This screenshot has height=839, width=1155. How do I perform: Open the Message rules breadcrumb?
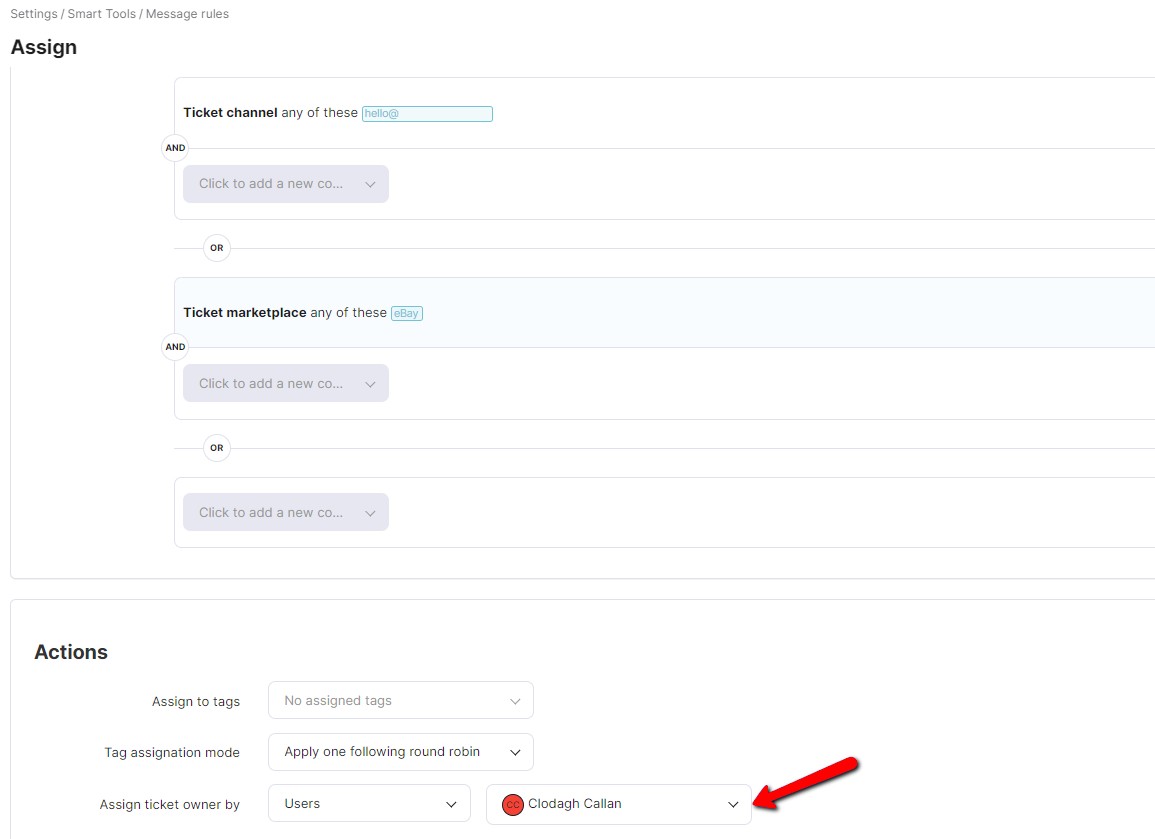tap(187, 14)
